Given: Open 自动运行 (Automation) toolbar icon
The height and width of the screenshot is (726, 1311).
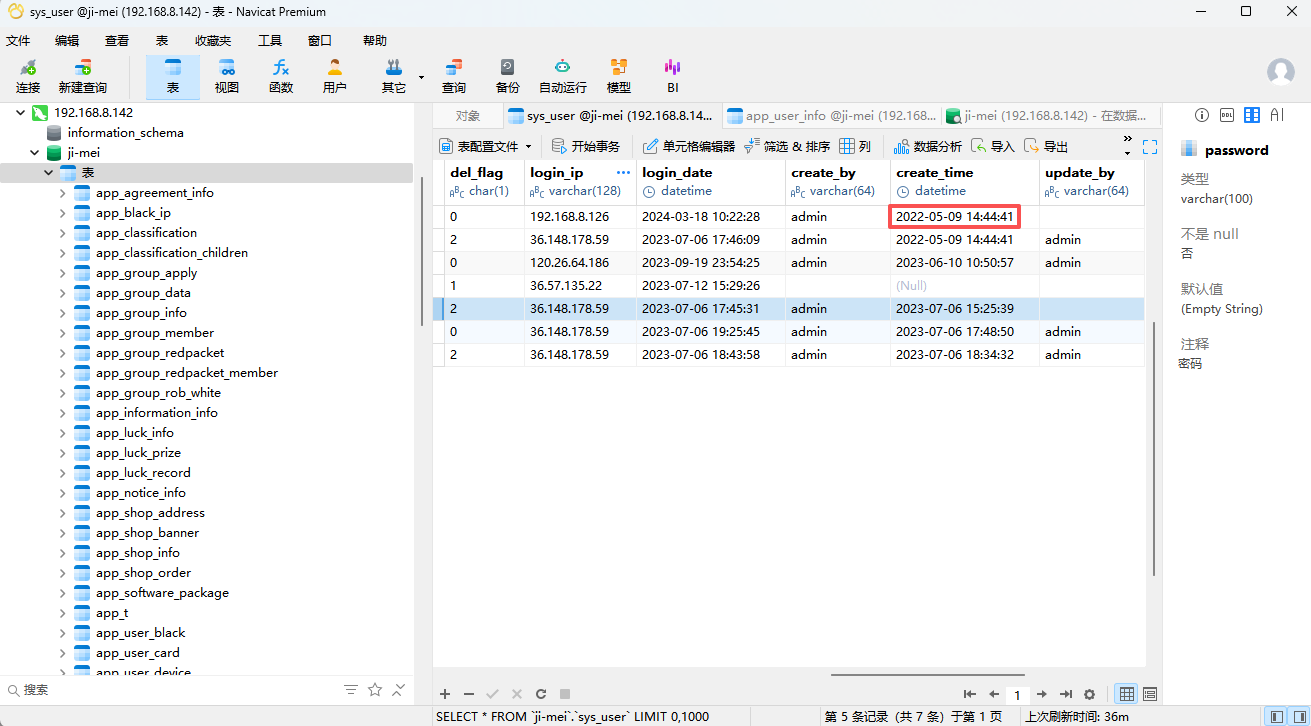Looking at the screenshot, I should point(563,76).
